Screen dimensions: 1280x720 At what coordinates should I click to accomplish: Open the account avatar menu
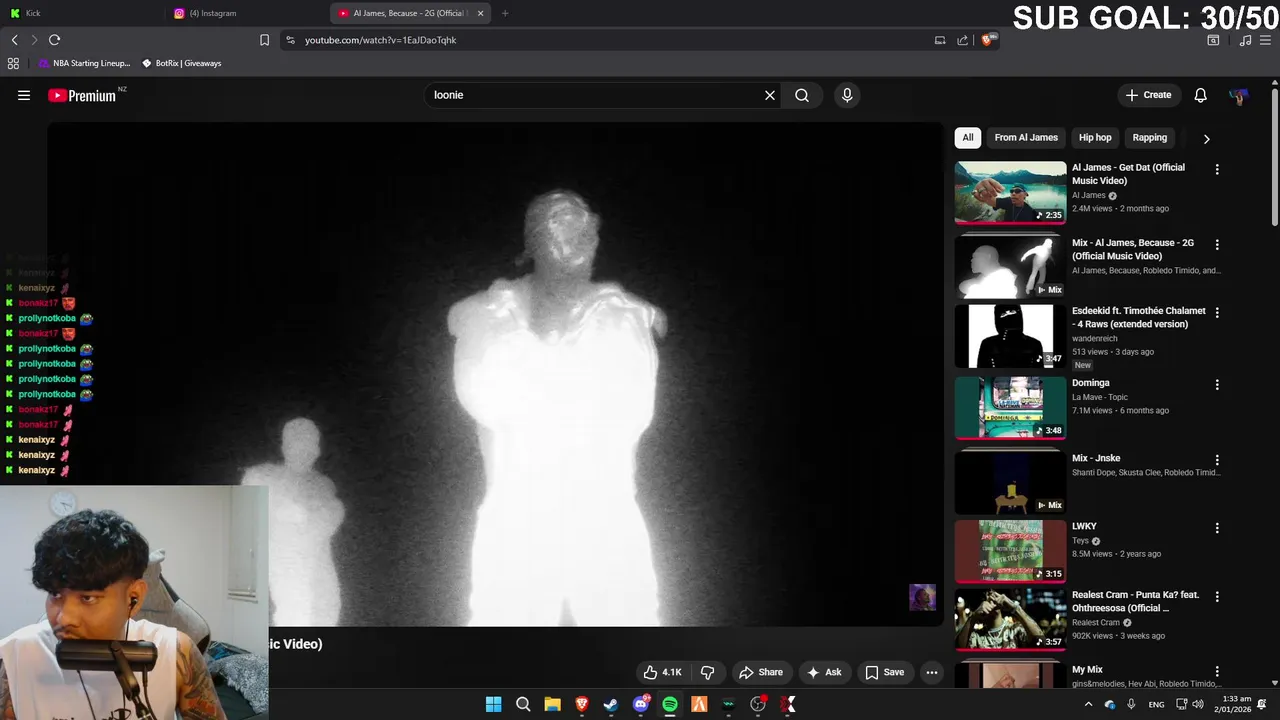(1239, 95)
